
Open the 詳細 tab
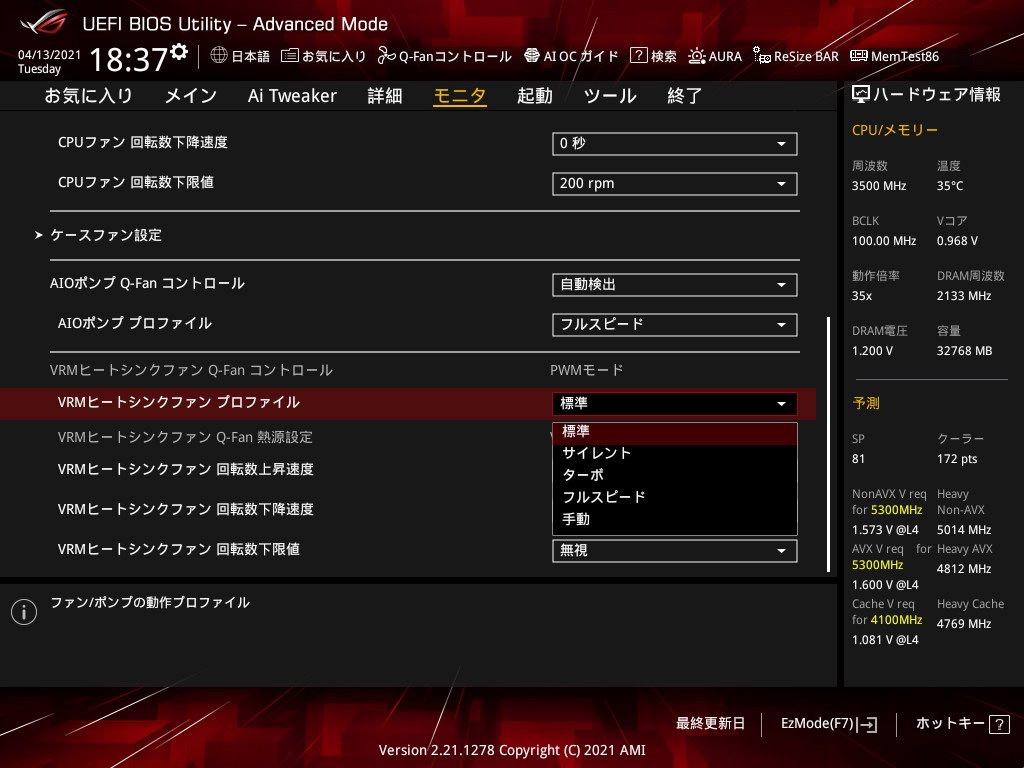(385, 96)
